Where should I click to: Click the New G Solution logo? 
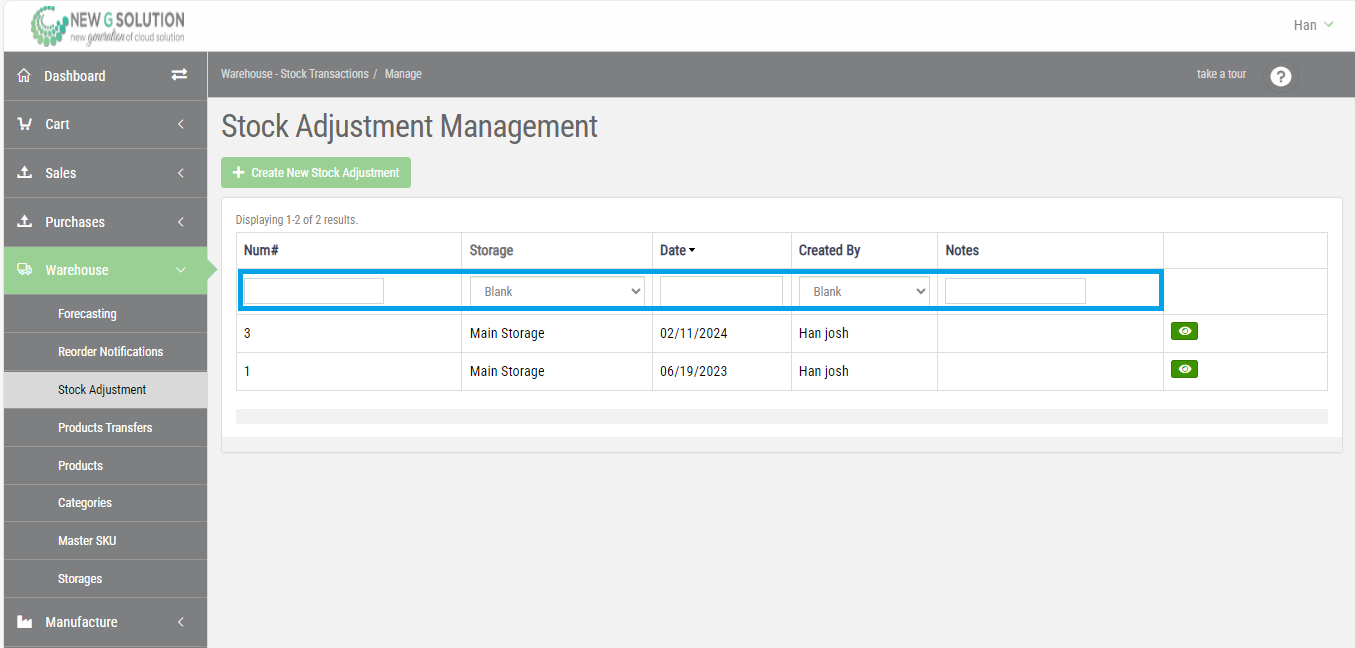(108, 26)
